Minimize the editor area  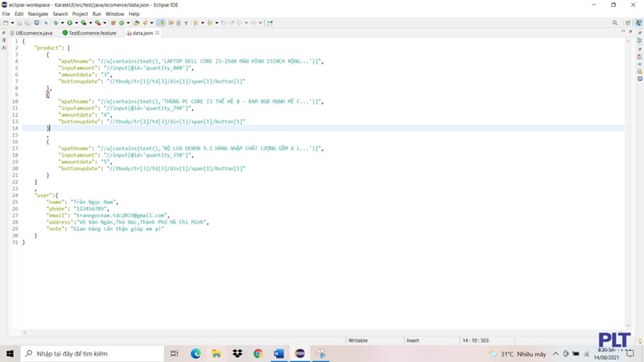(x=623, y=32)
